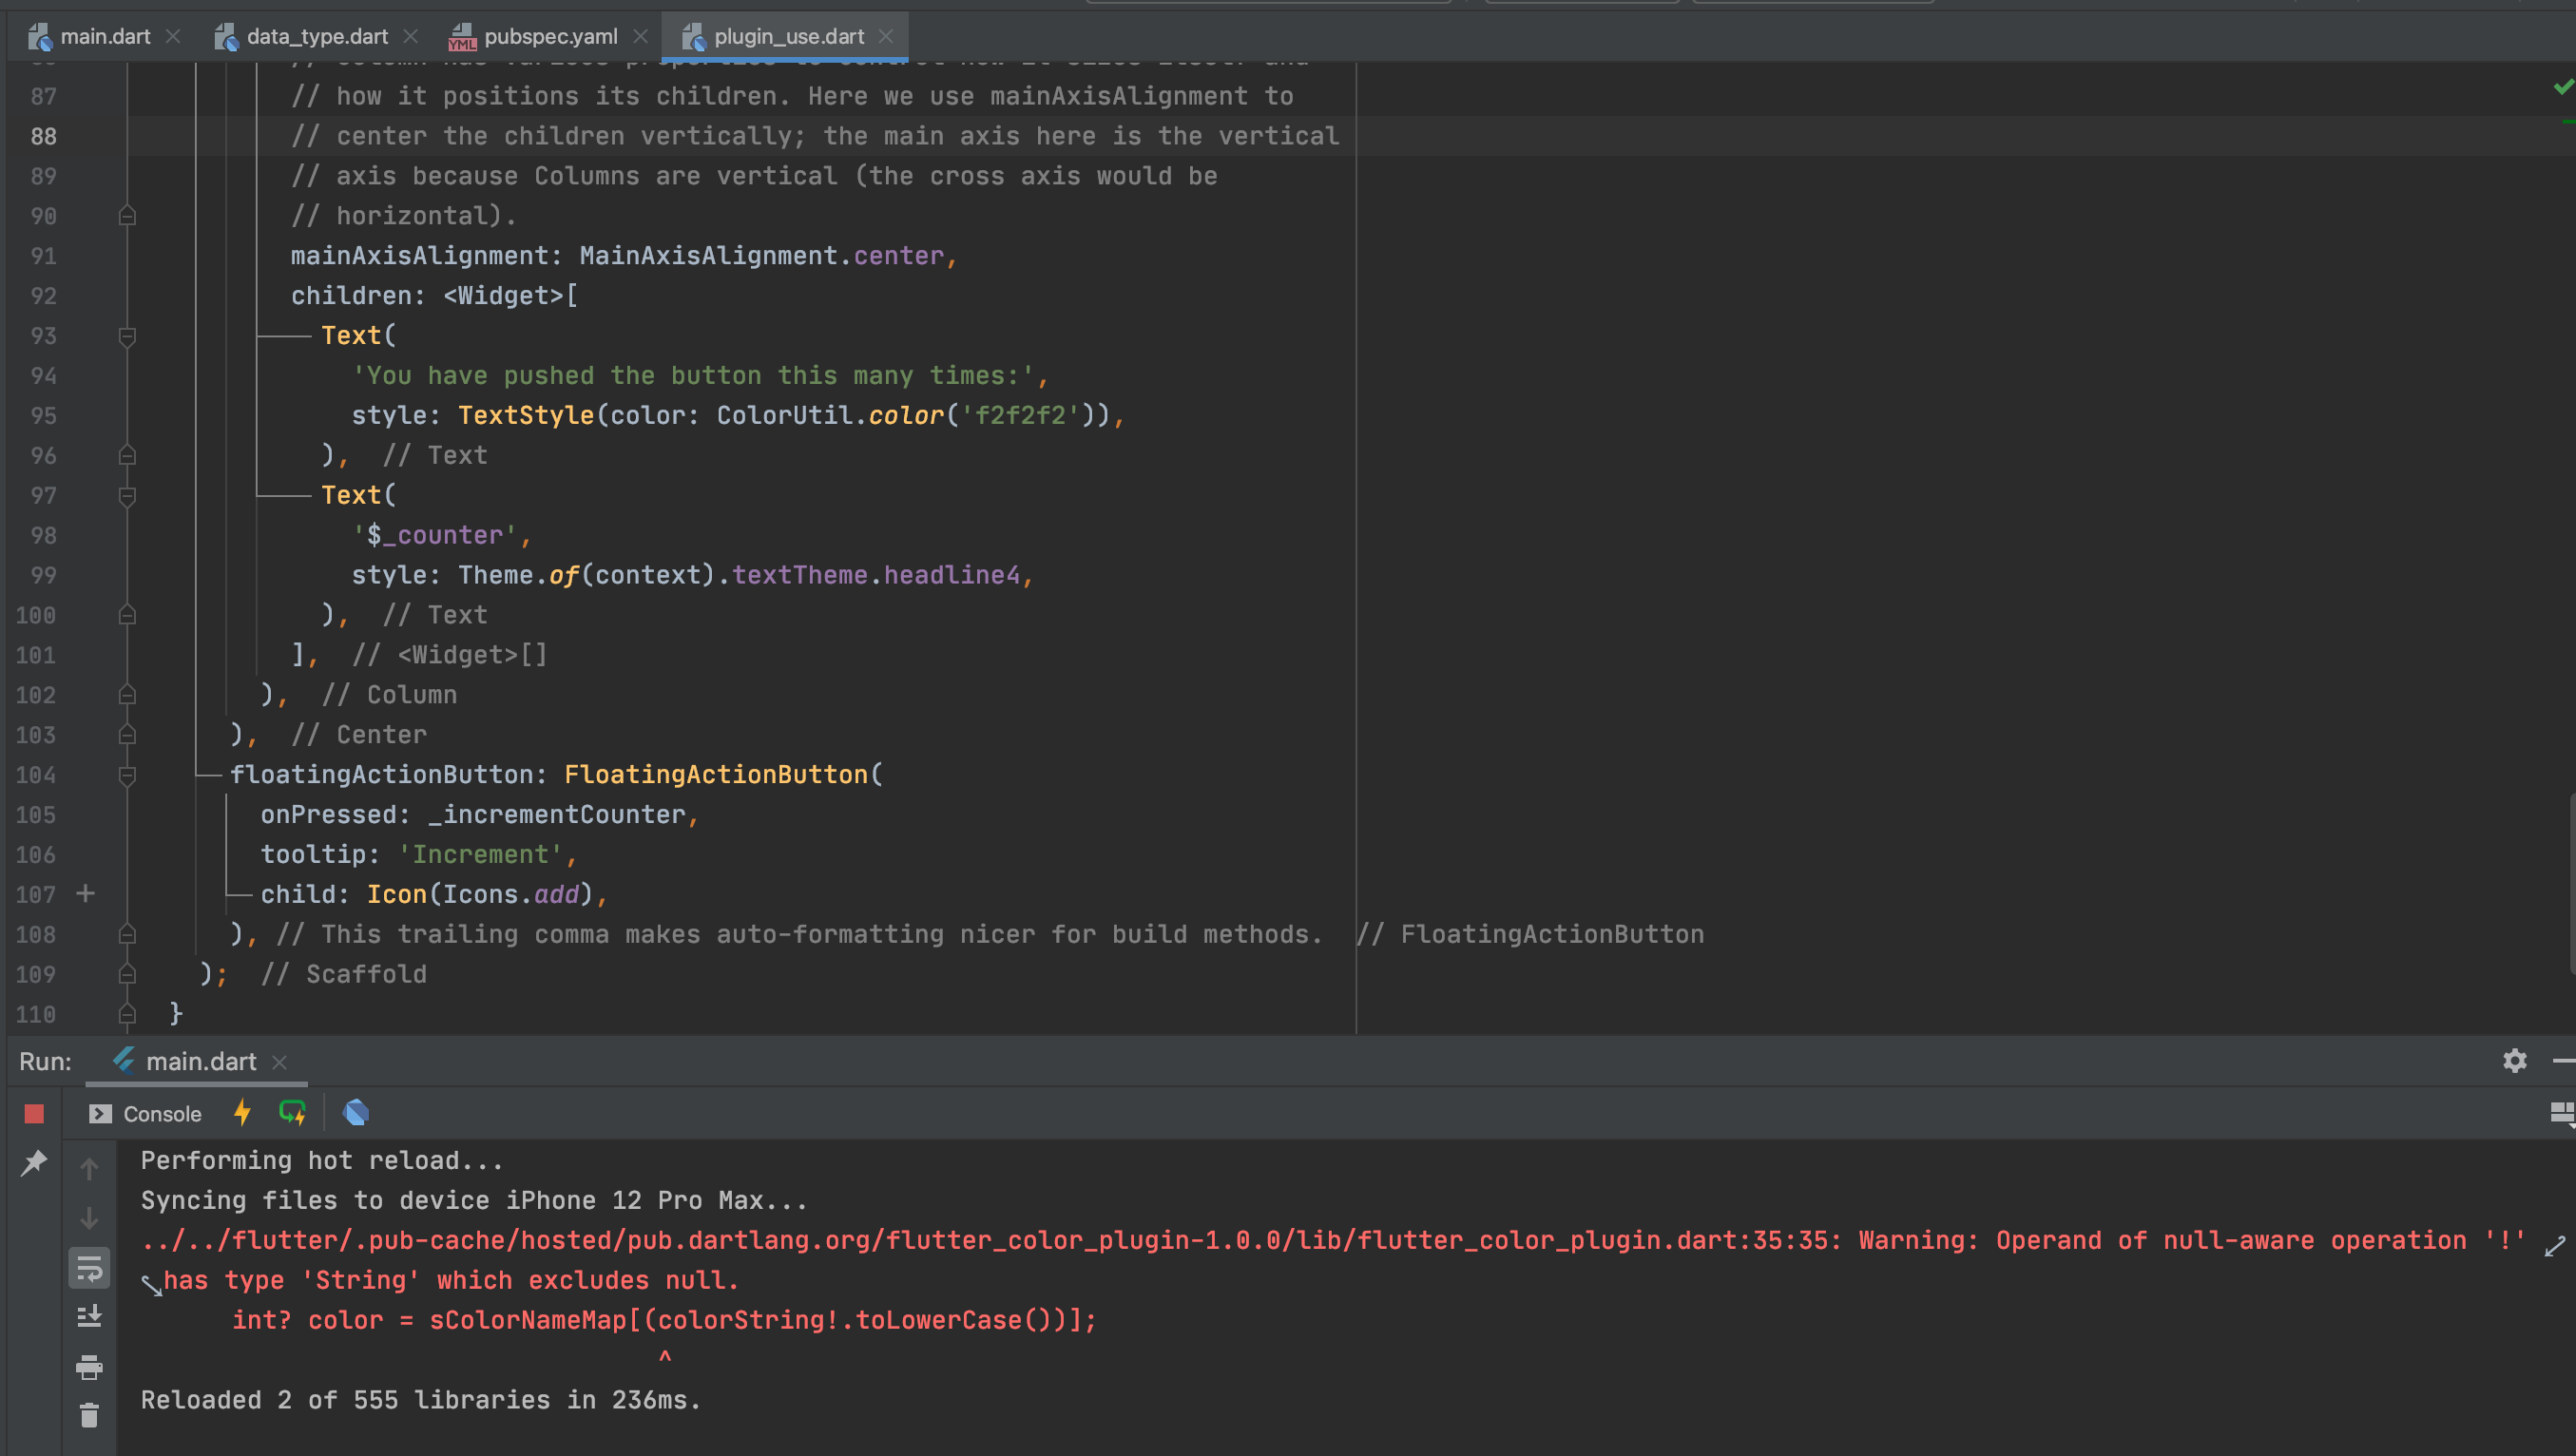
Task: Clear console output with trash icon
Action: (x=89, y=1415)
